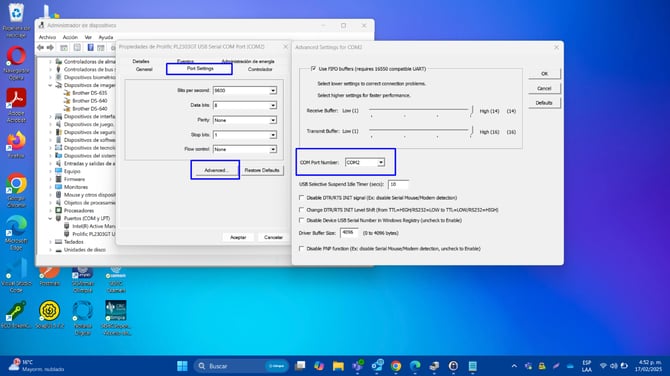
Task: Open the Parity dropdown
Action: (273, 120)
